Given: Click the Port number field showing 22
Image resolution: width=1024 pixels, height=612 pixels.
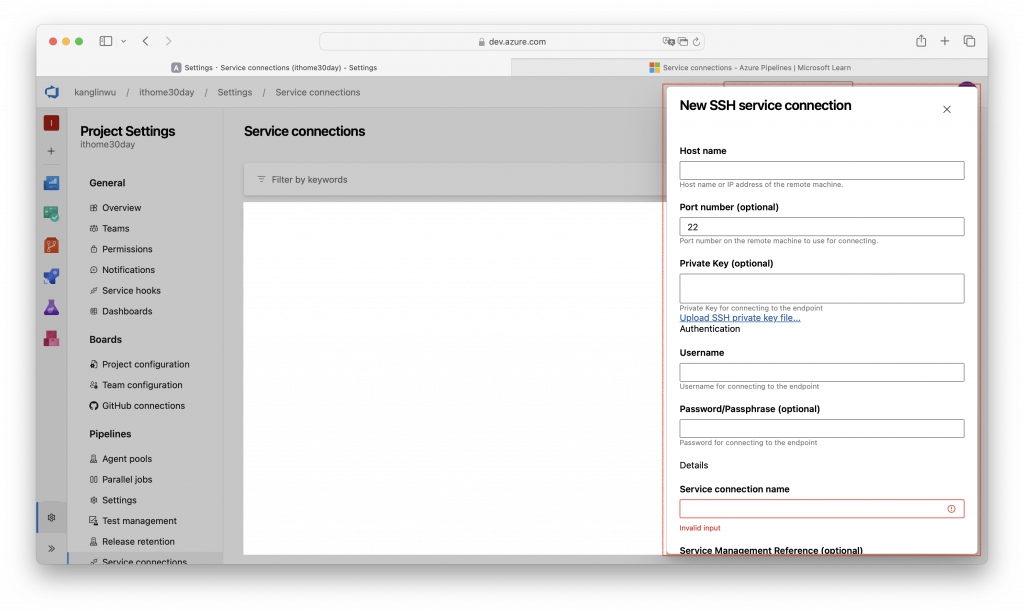Looking at the screenshot, I should (822, 227).
